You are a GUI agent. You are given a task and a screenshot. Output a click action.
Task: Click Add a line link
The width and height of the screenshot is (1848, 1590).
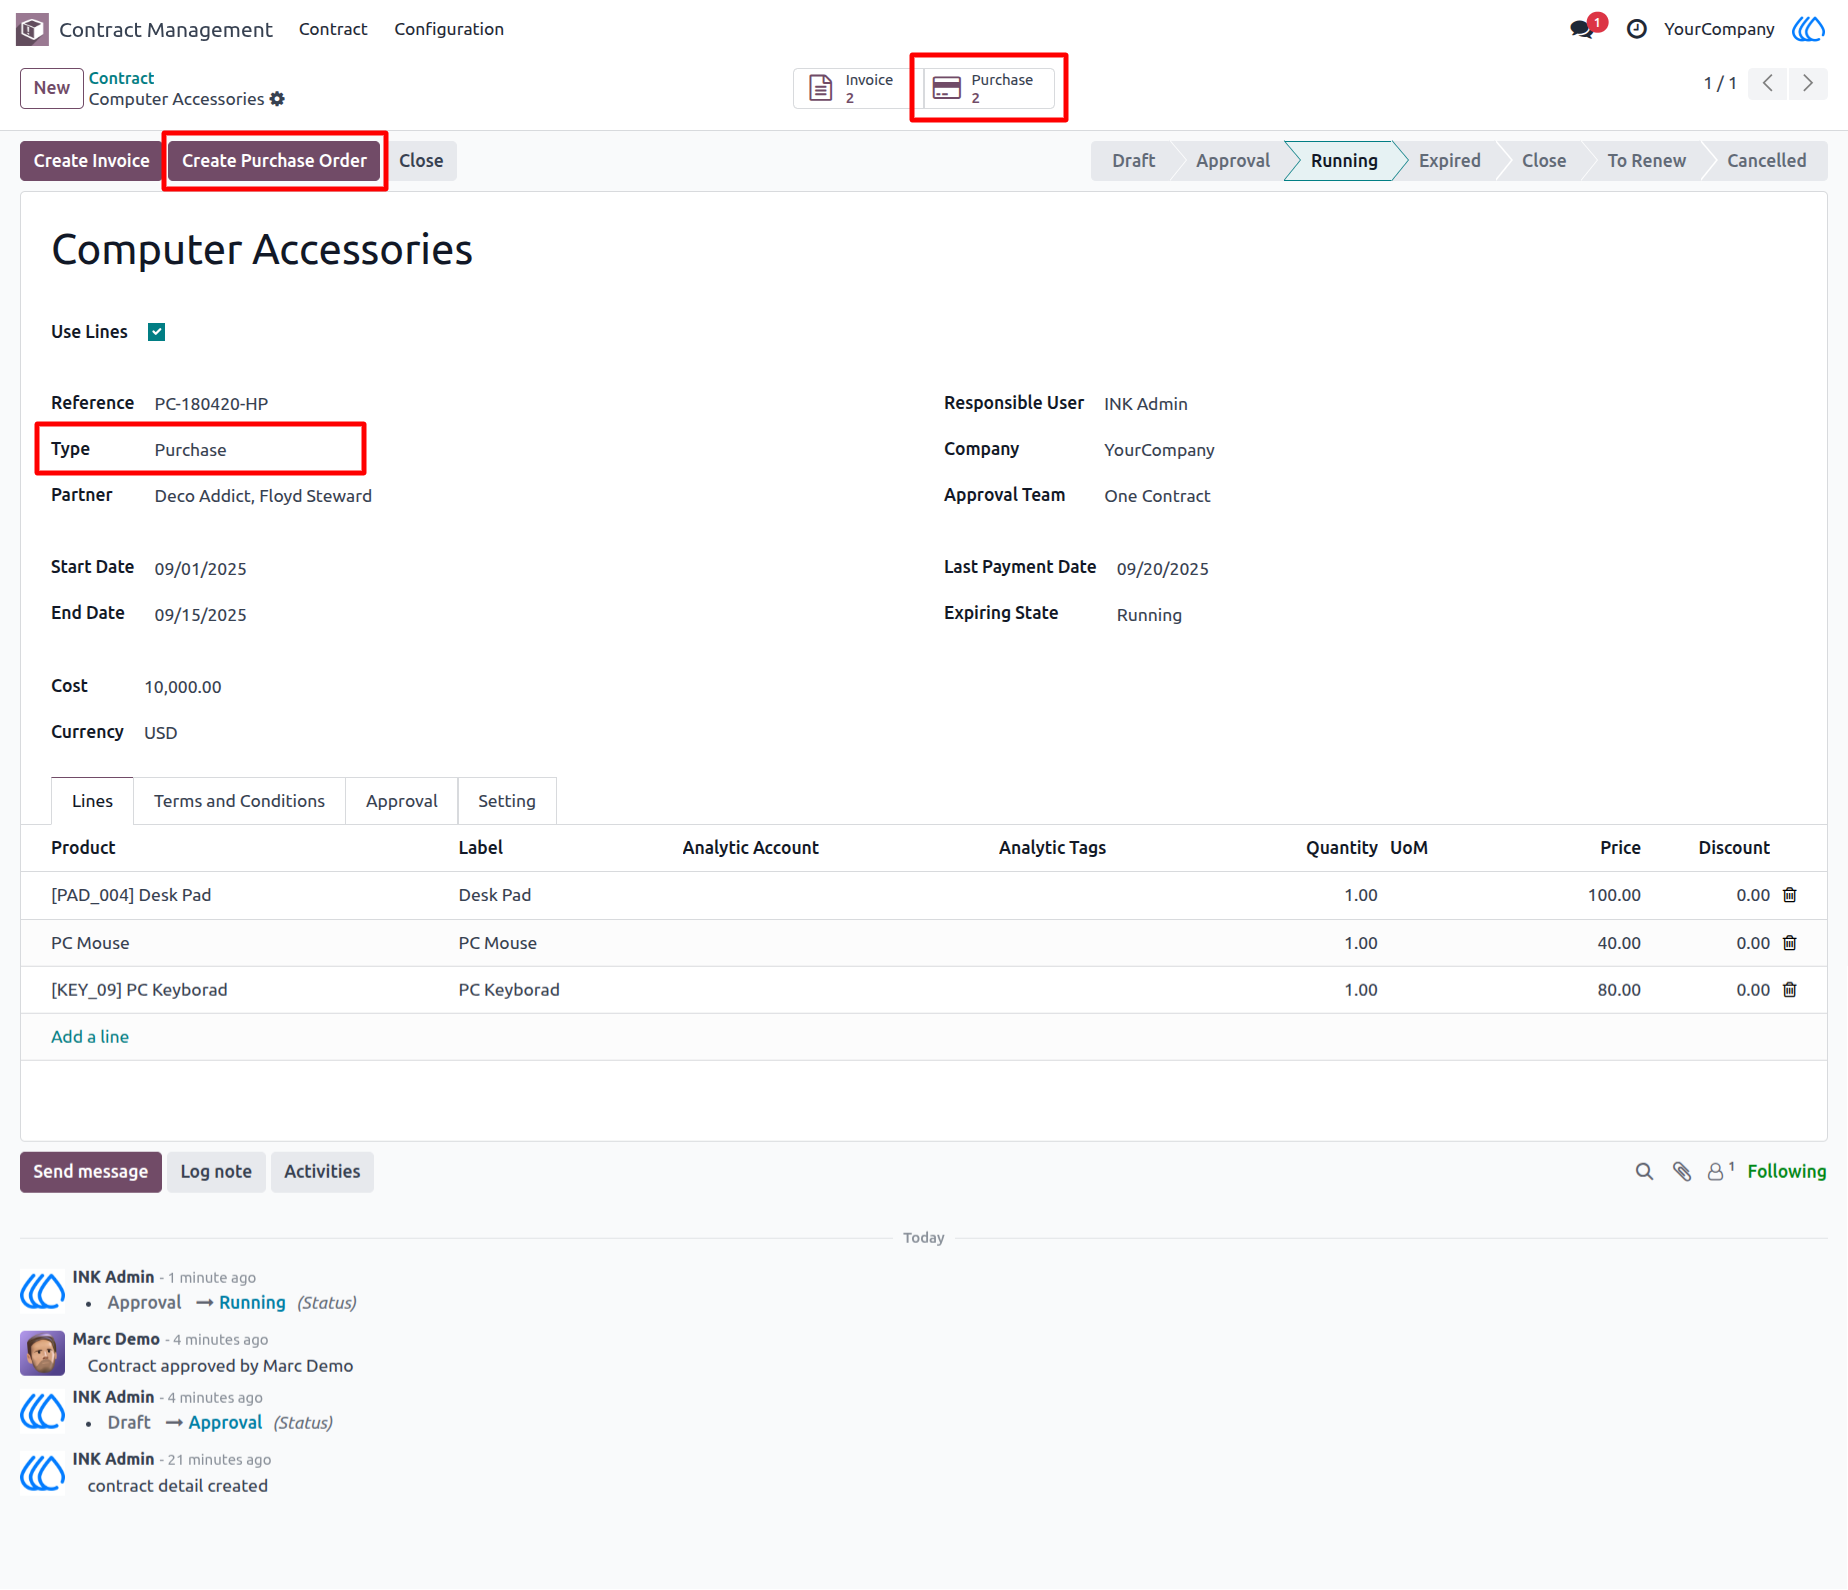pyautogui.click(x=90, y=1037)
